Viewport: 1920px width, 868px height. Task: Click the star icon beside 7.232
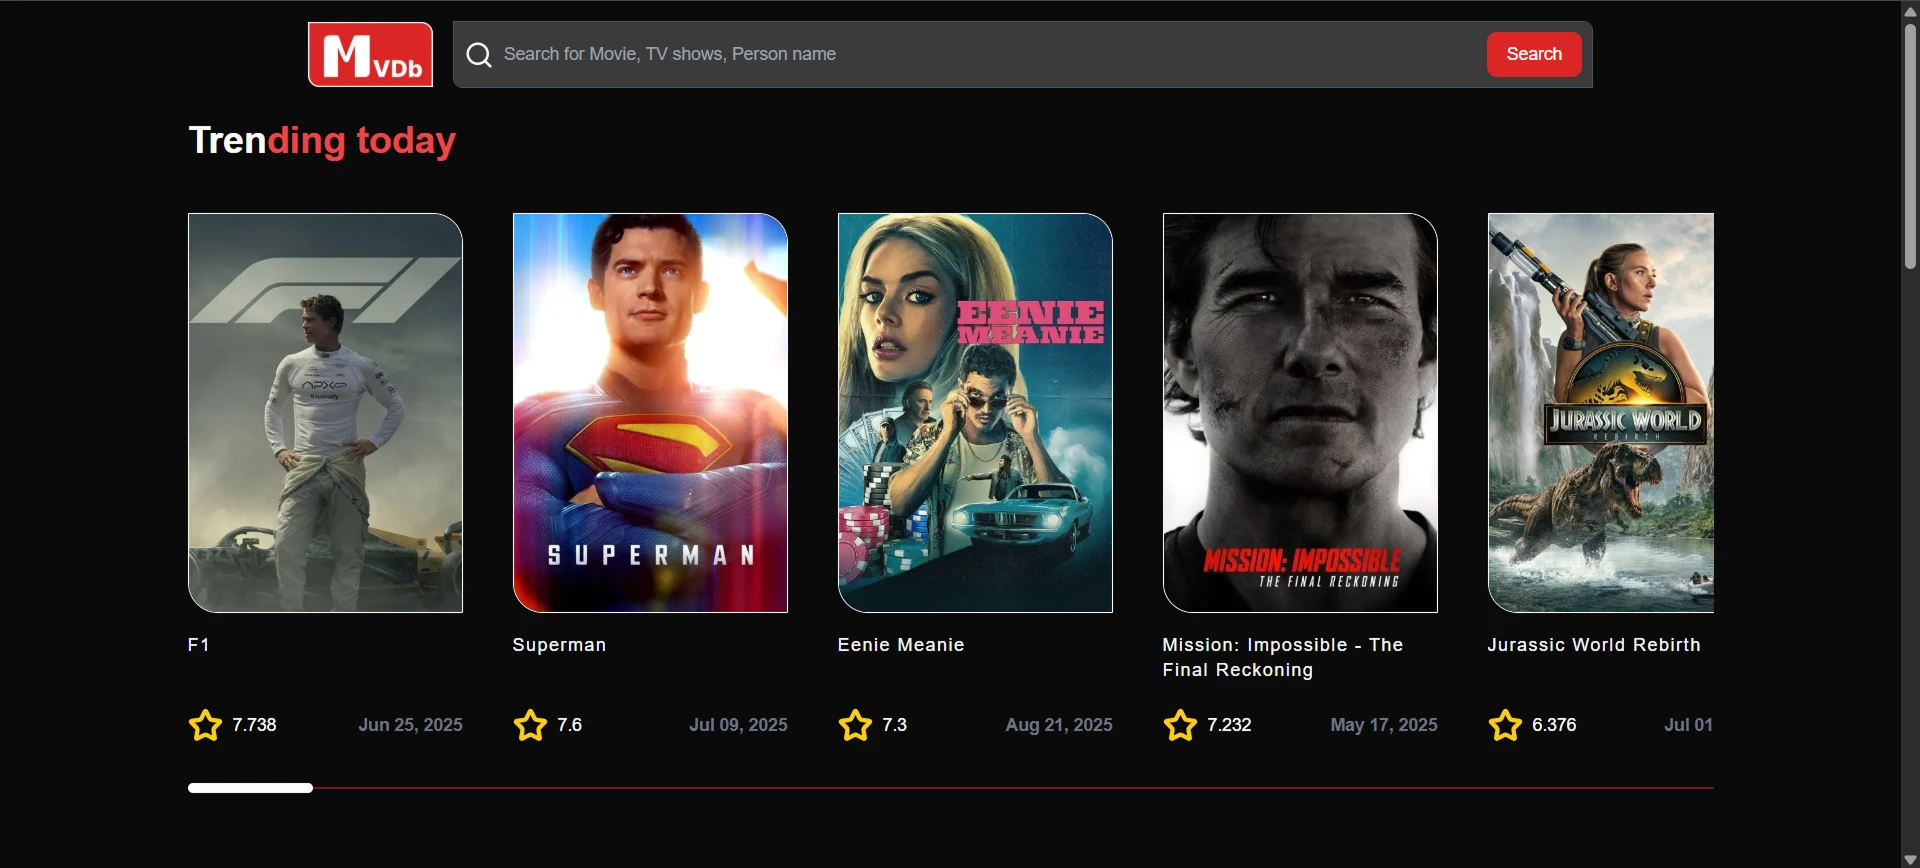(1180, 725)
